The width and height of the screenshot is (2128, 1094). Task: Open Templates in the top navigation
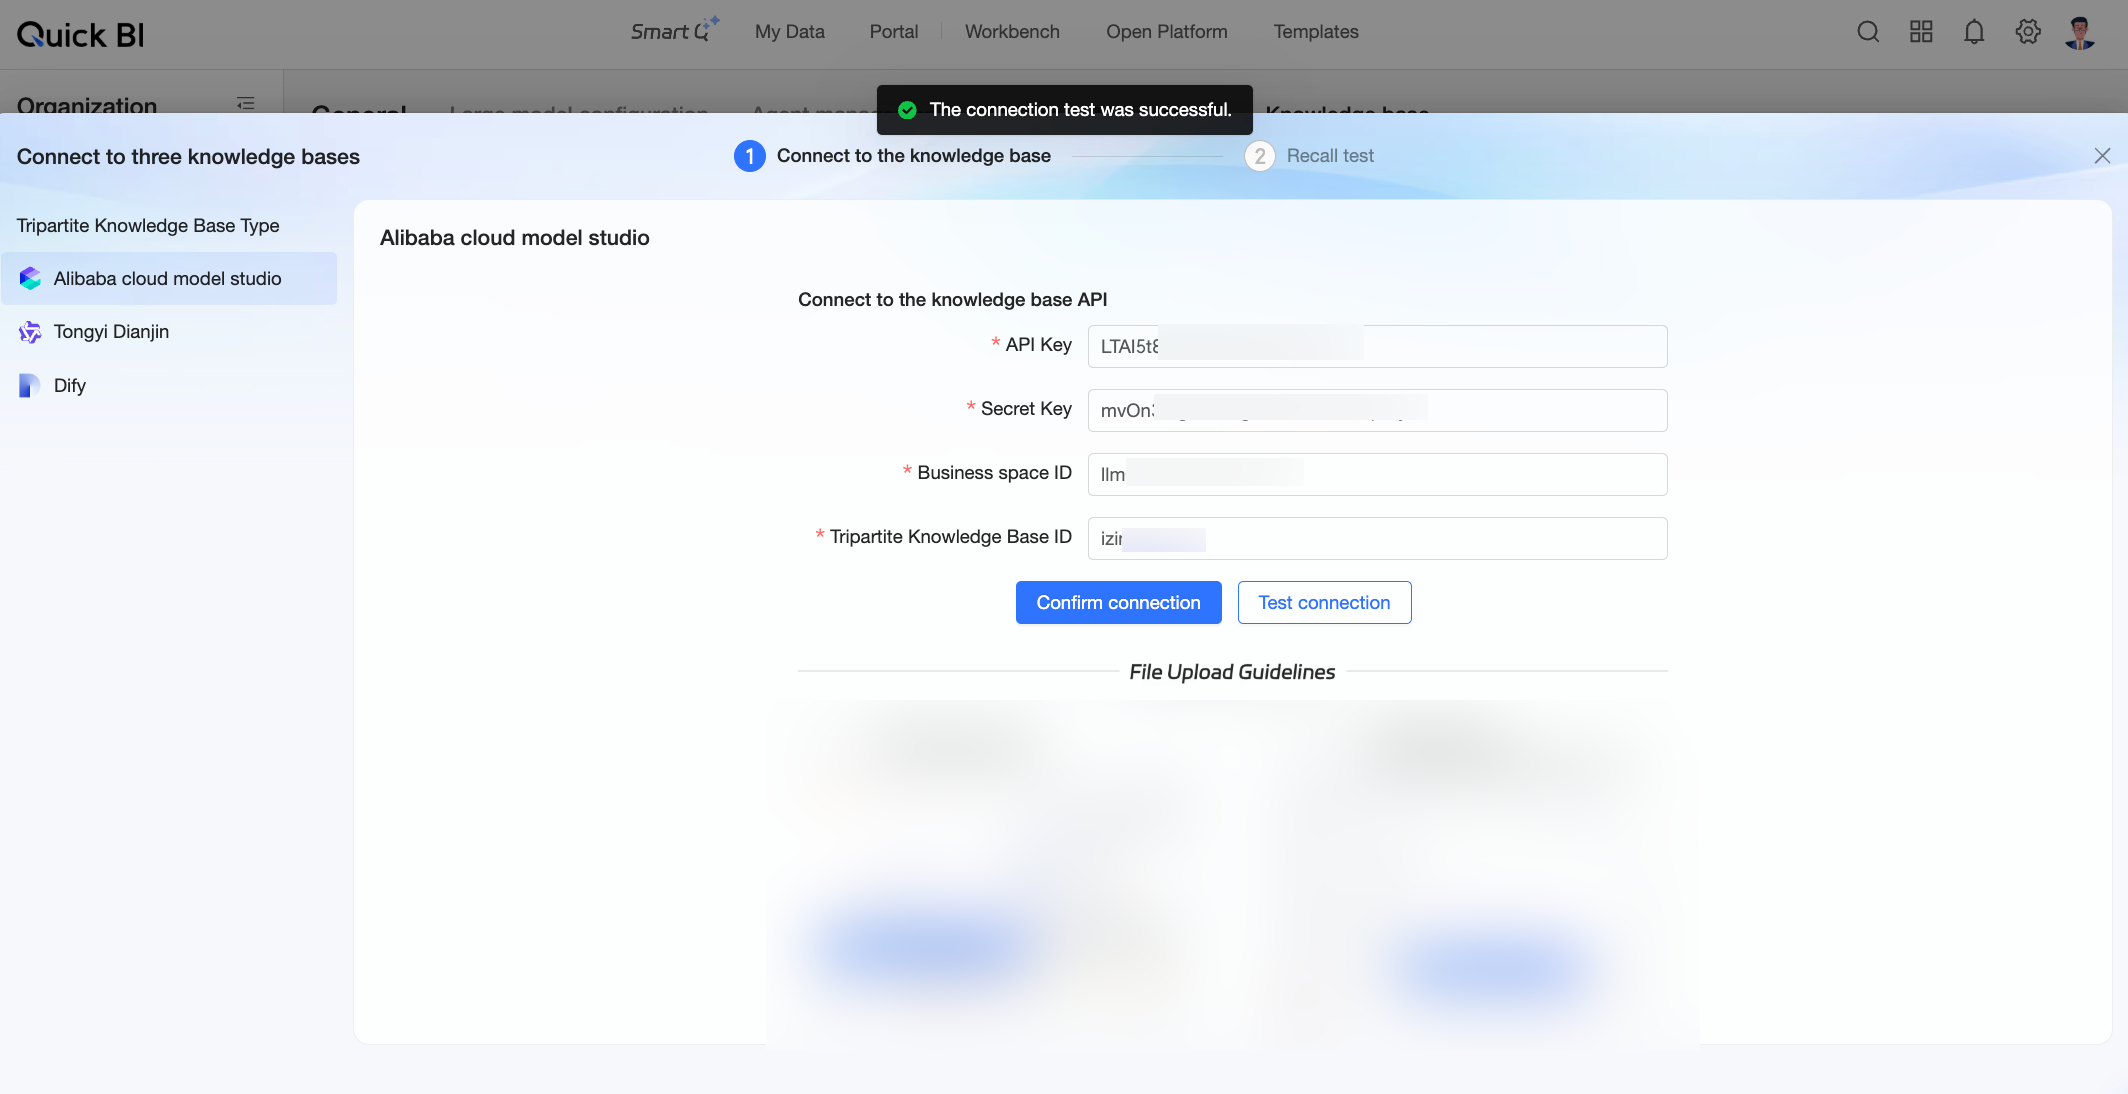point(1316,32)
